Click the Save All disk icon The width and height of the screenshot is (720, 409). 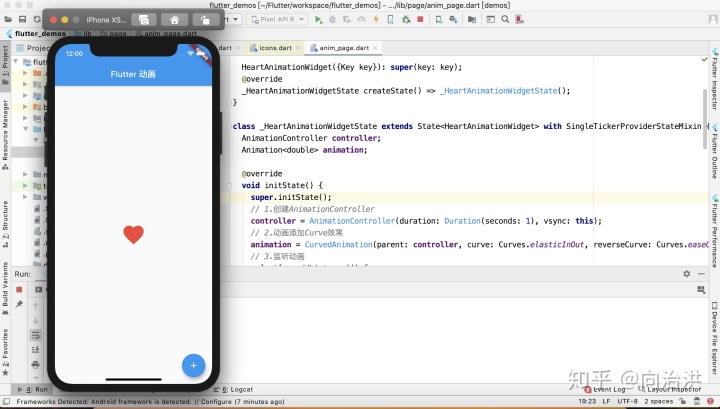point(22,19)
